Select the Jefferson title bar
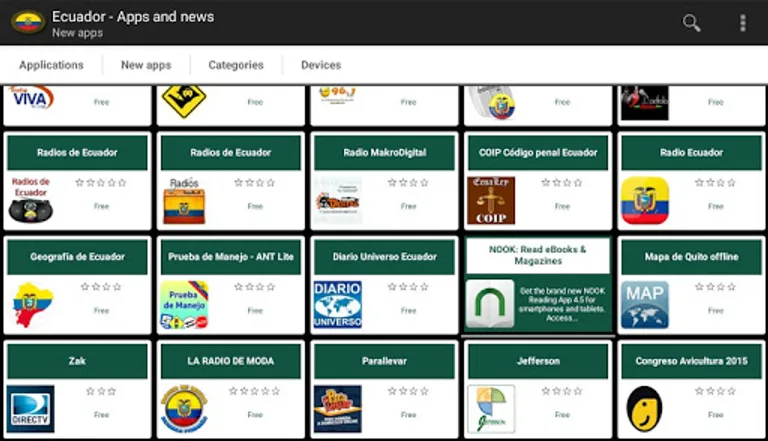 (538, 361)
